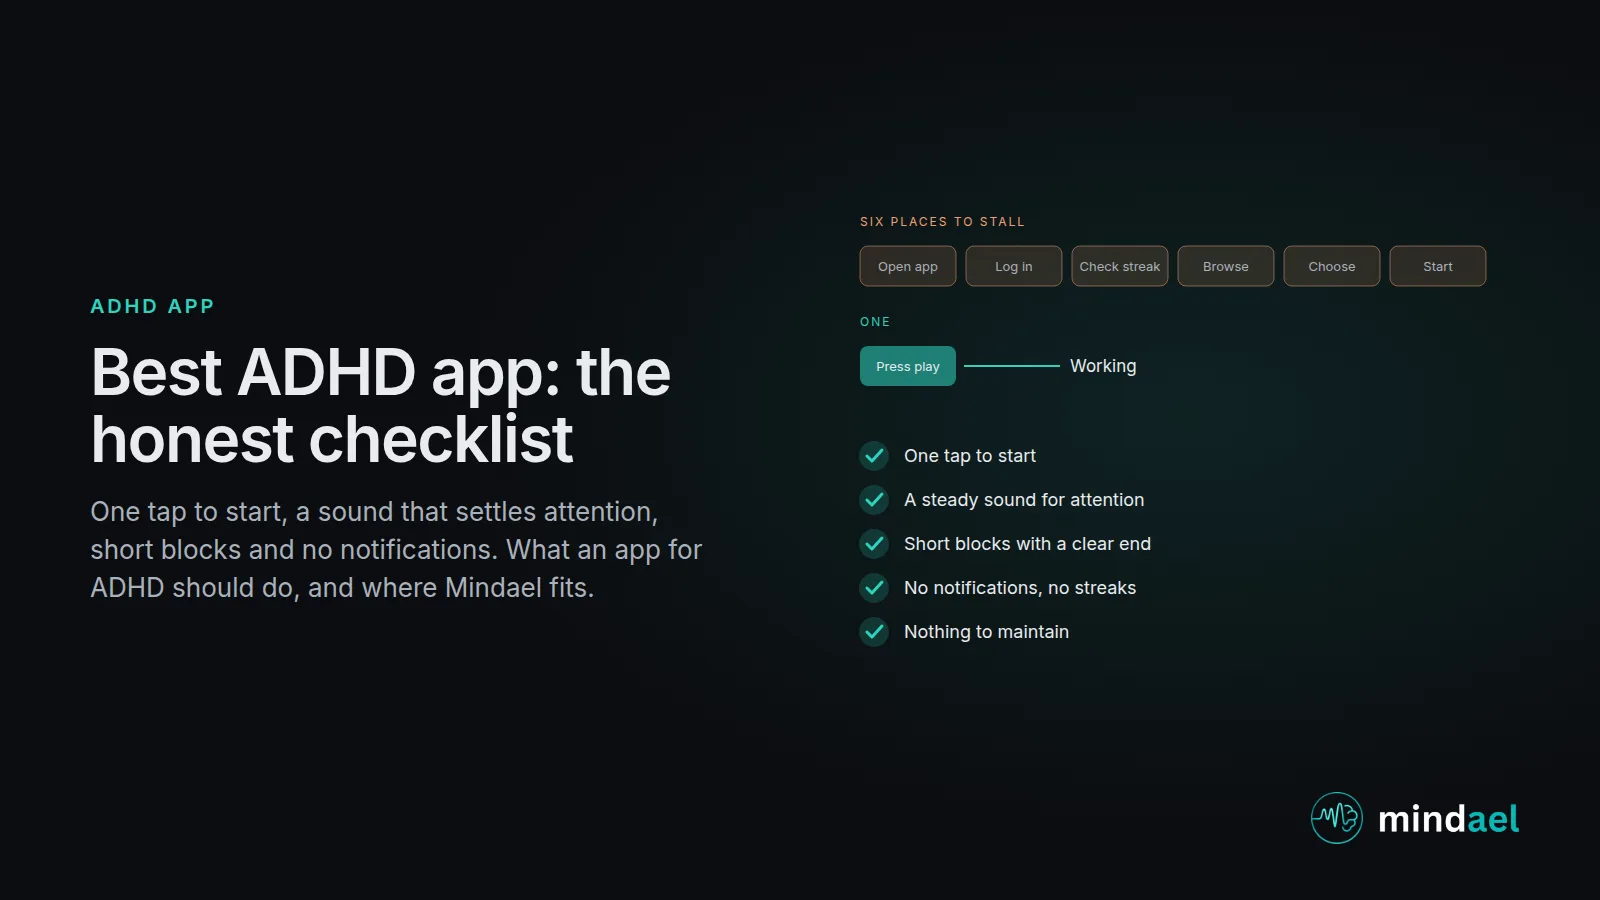Select the Choose step button
1600x900 pixels.
pos(1332,266)
